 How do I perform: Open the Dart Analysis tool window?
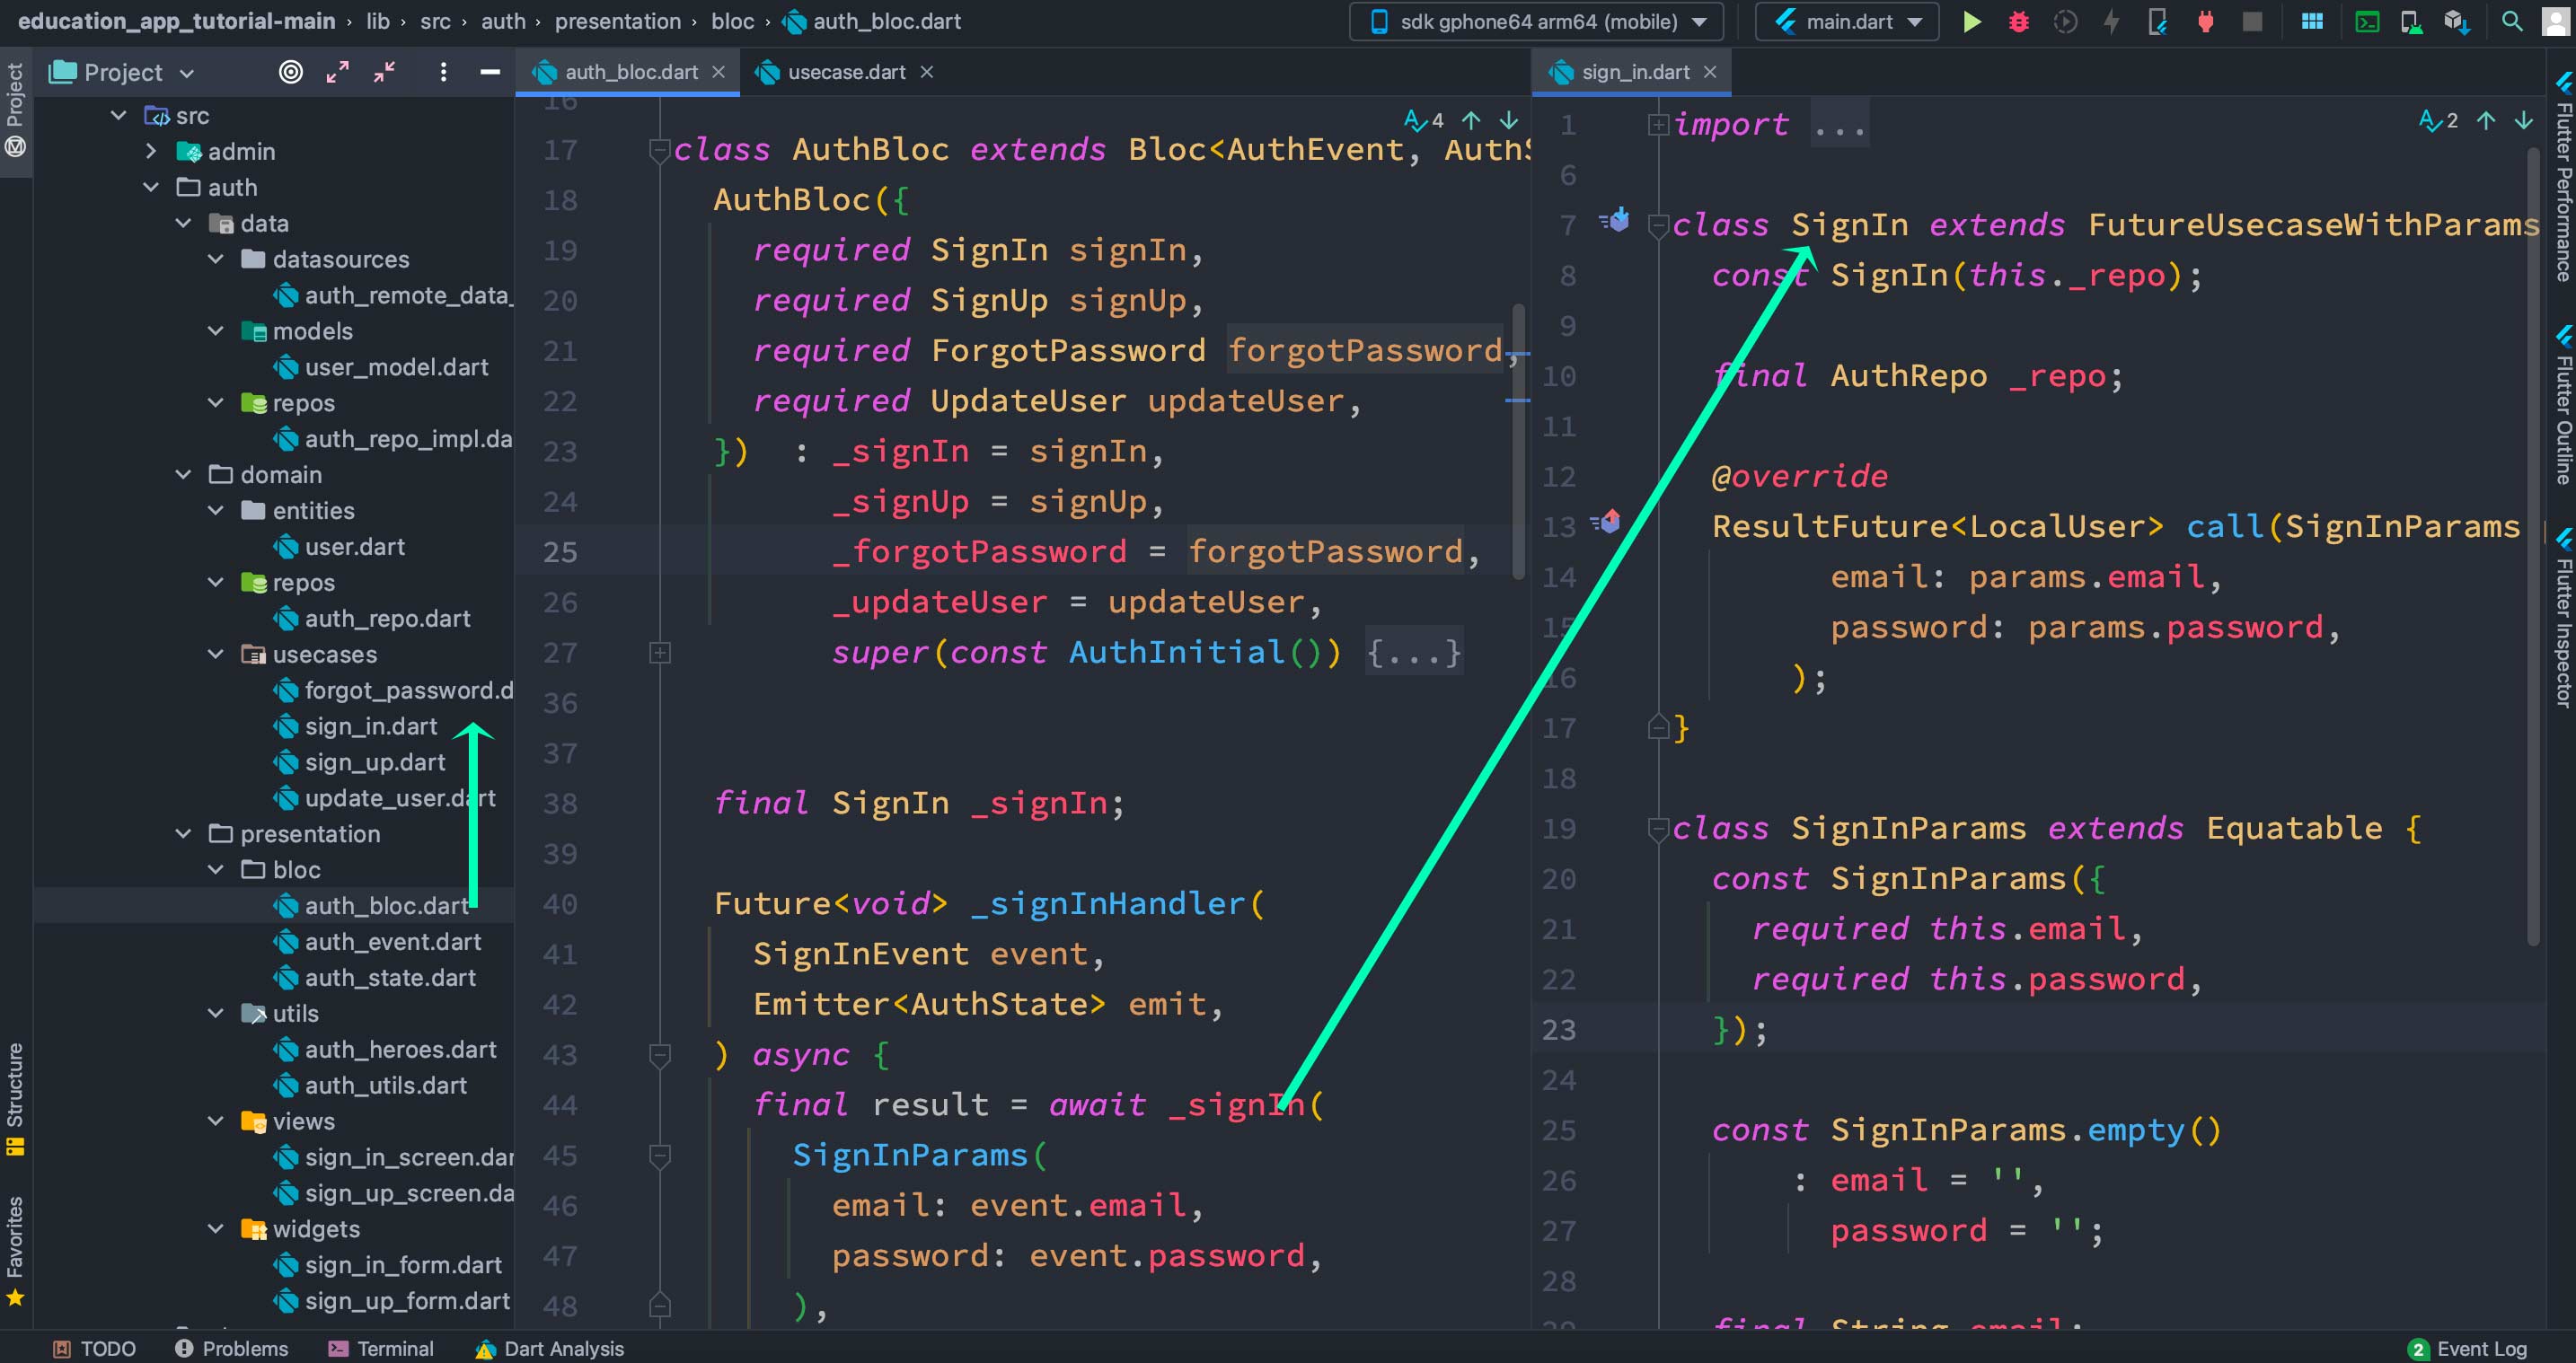pos(549,1348)
